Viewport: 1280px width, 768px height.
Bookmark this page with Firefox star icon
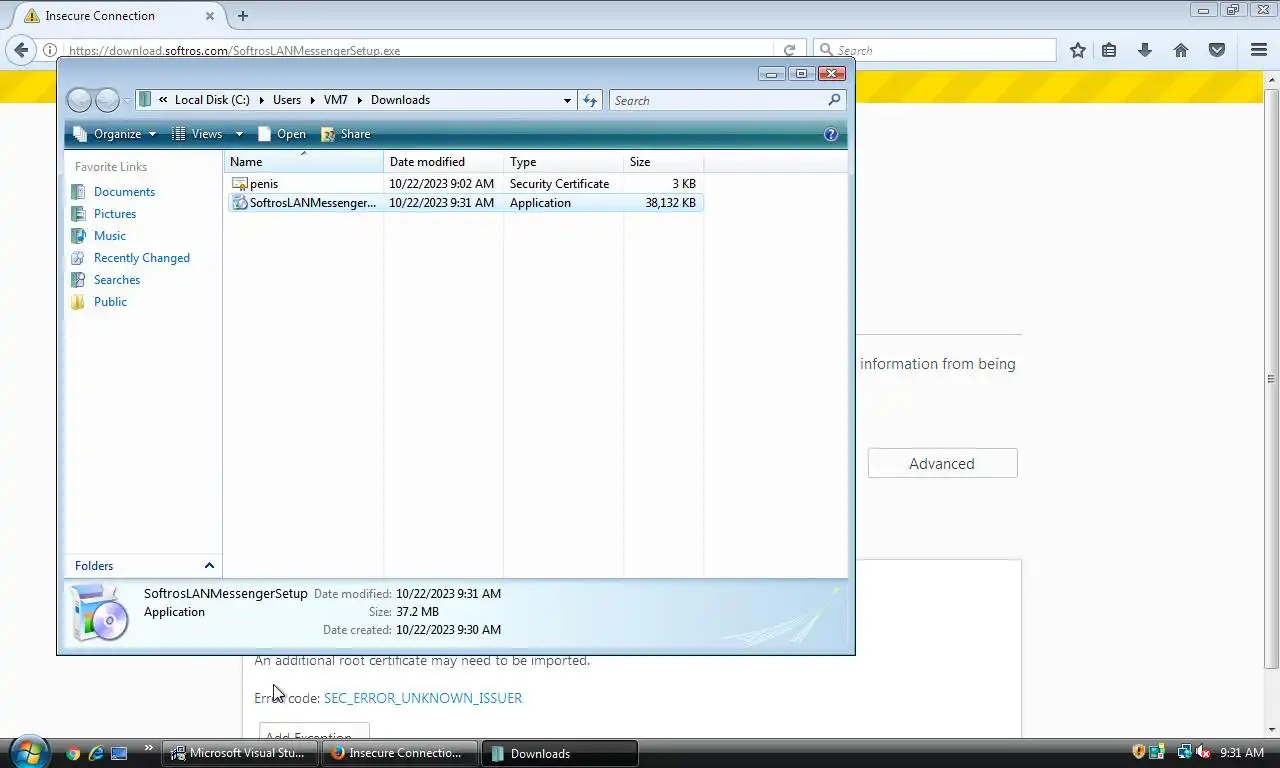pos(1077,50)
